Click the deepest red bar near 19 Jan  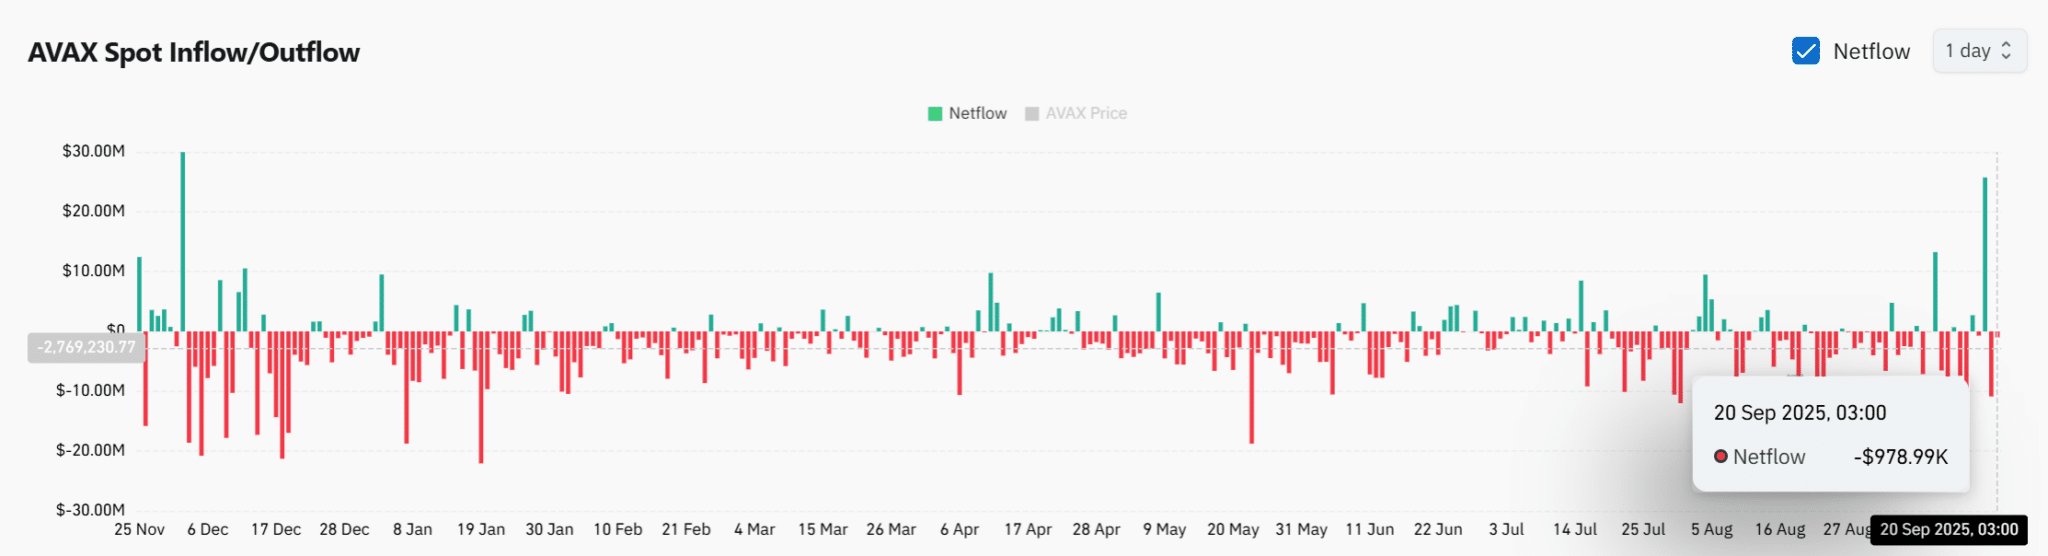[x=481, y=400]
